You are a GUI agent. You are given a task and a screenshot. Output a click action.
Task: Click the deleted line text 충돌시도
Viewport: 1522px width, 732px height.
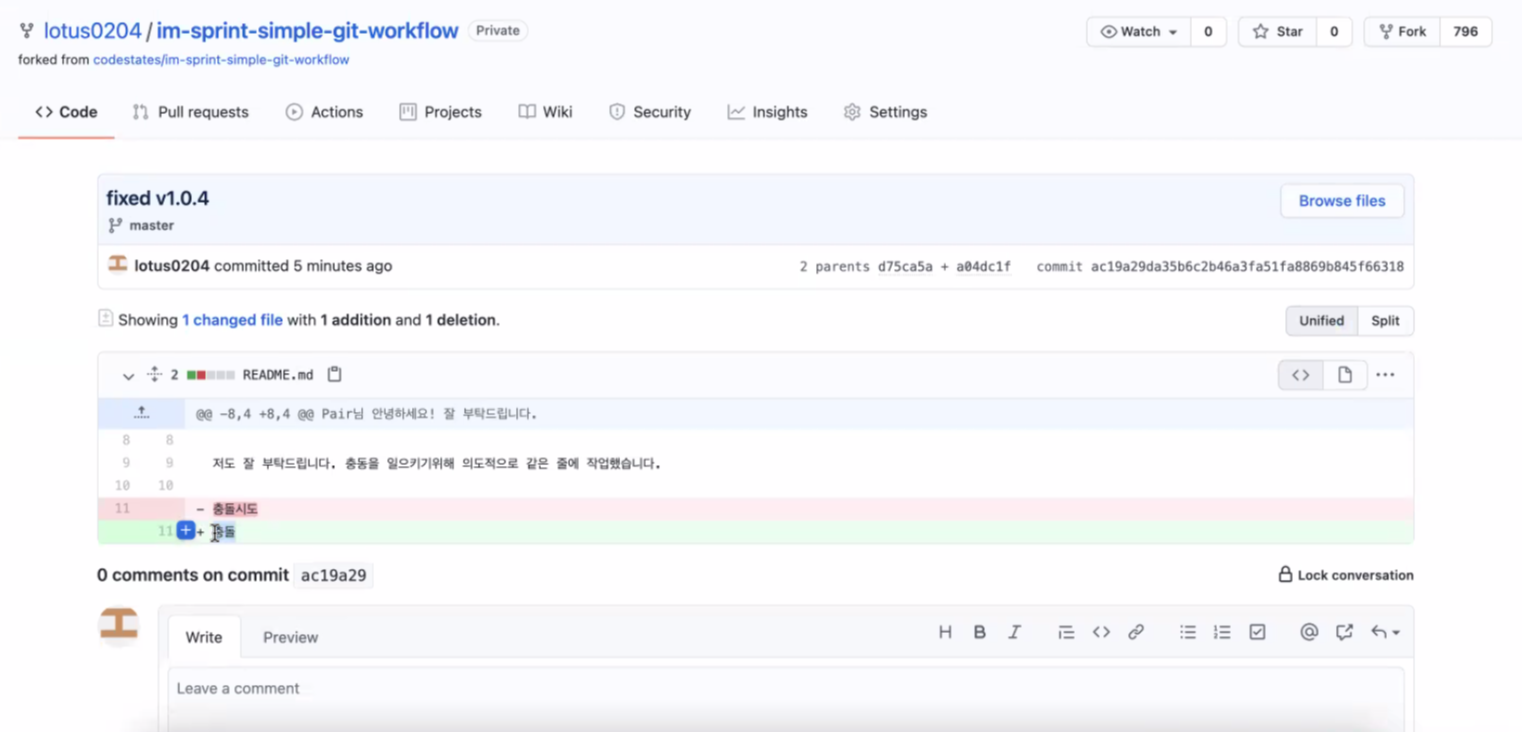pyautogui.click(x=235, y=509)
